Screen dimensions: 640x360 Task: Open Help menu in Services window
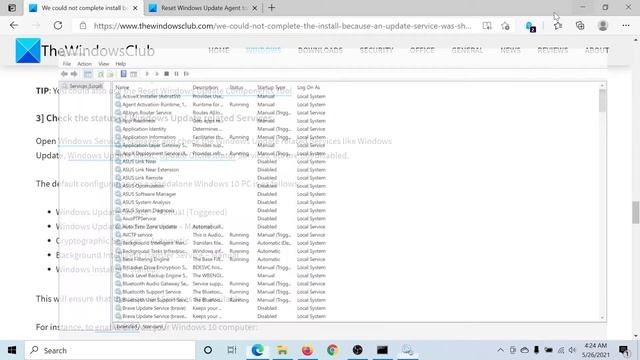coord(120,64)
